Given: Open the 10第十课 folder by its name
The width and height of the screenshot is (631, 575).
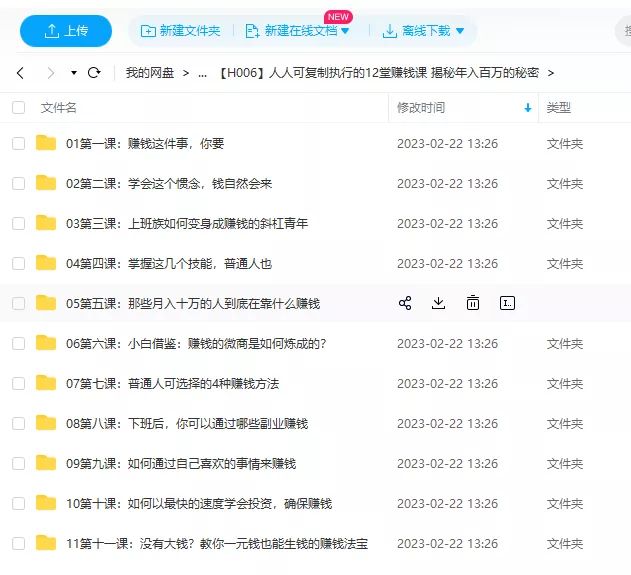Looking at the screenshot, I should tap(198, 503).
